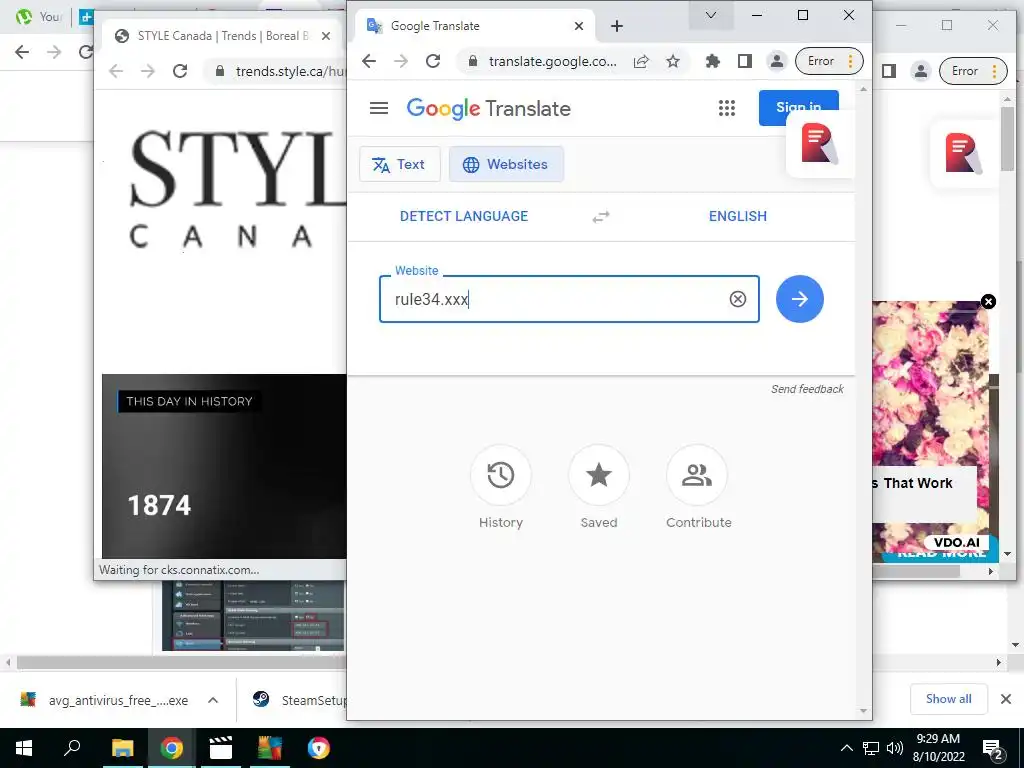Click the Website URL input field
Viewport: 1024px width, 768px height.
(x=569, y=299)
